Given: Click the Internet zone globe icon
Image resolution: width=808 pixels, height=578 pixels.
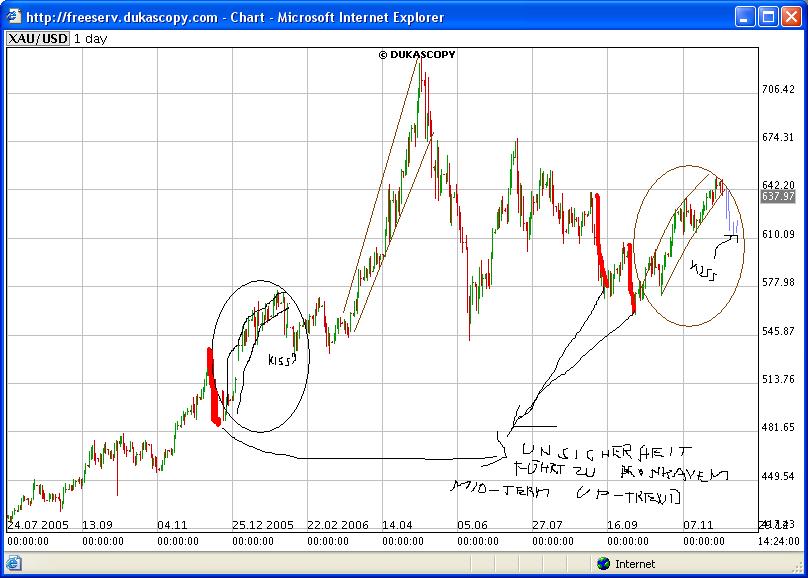Looking at the screenshot, I should click(x=602, y=564).
